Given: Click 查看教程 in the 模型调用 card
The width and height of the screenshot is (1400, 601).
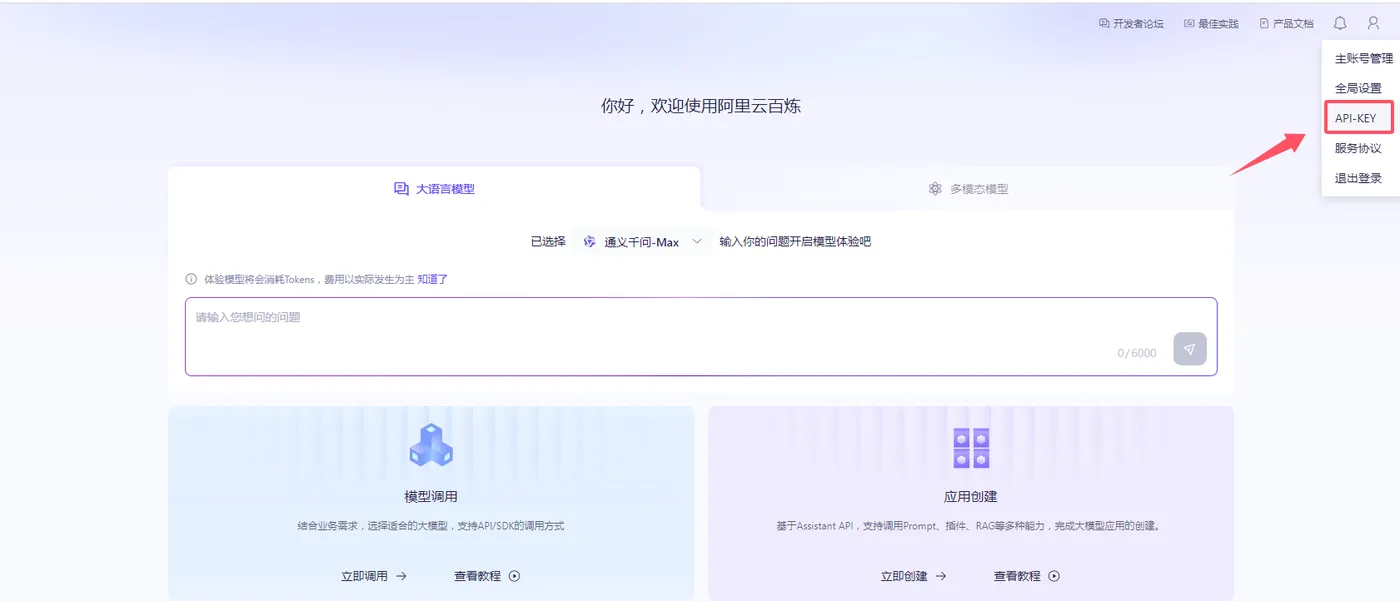Looking at the screenshot, I should [x=477, y=576].
